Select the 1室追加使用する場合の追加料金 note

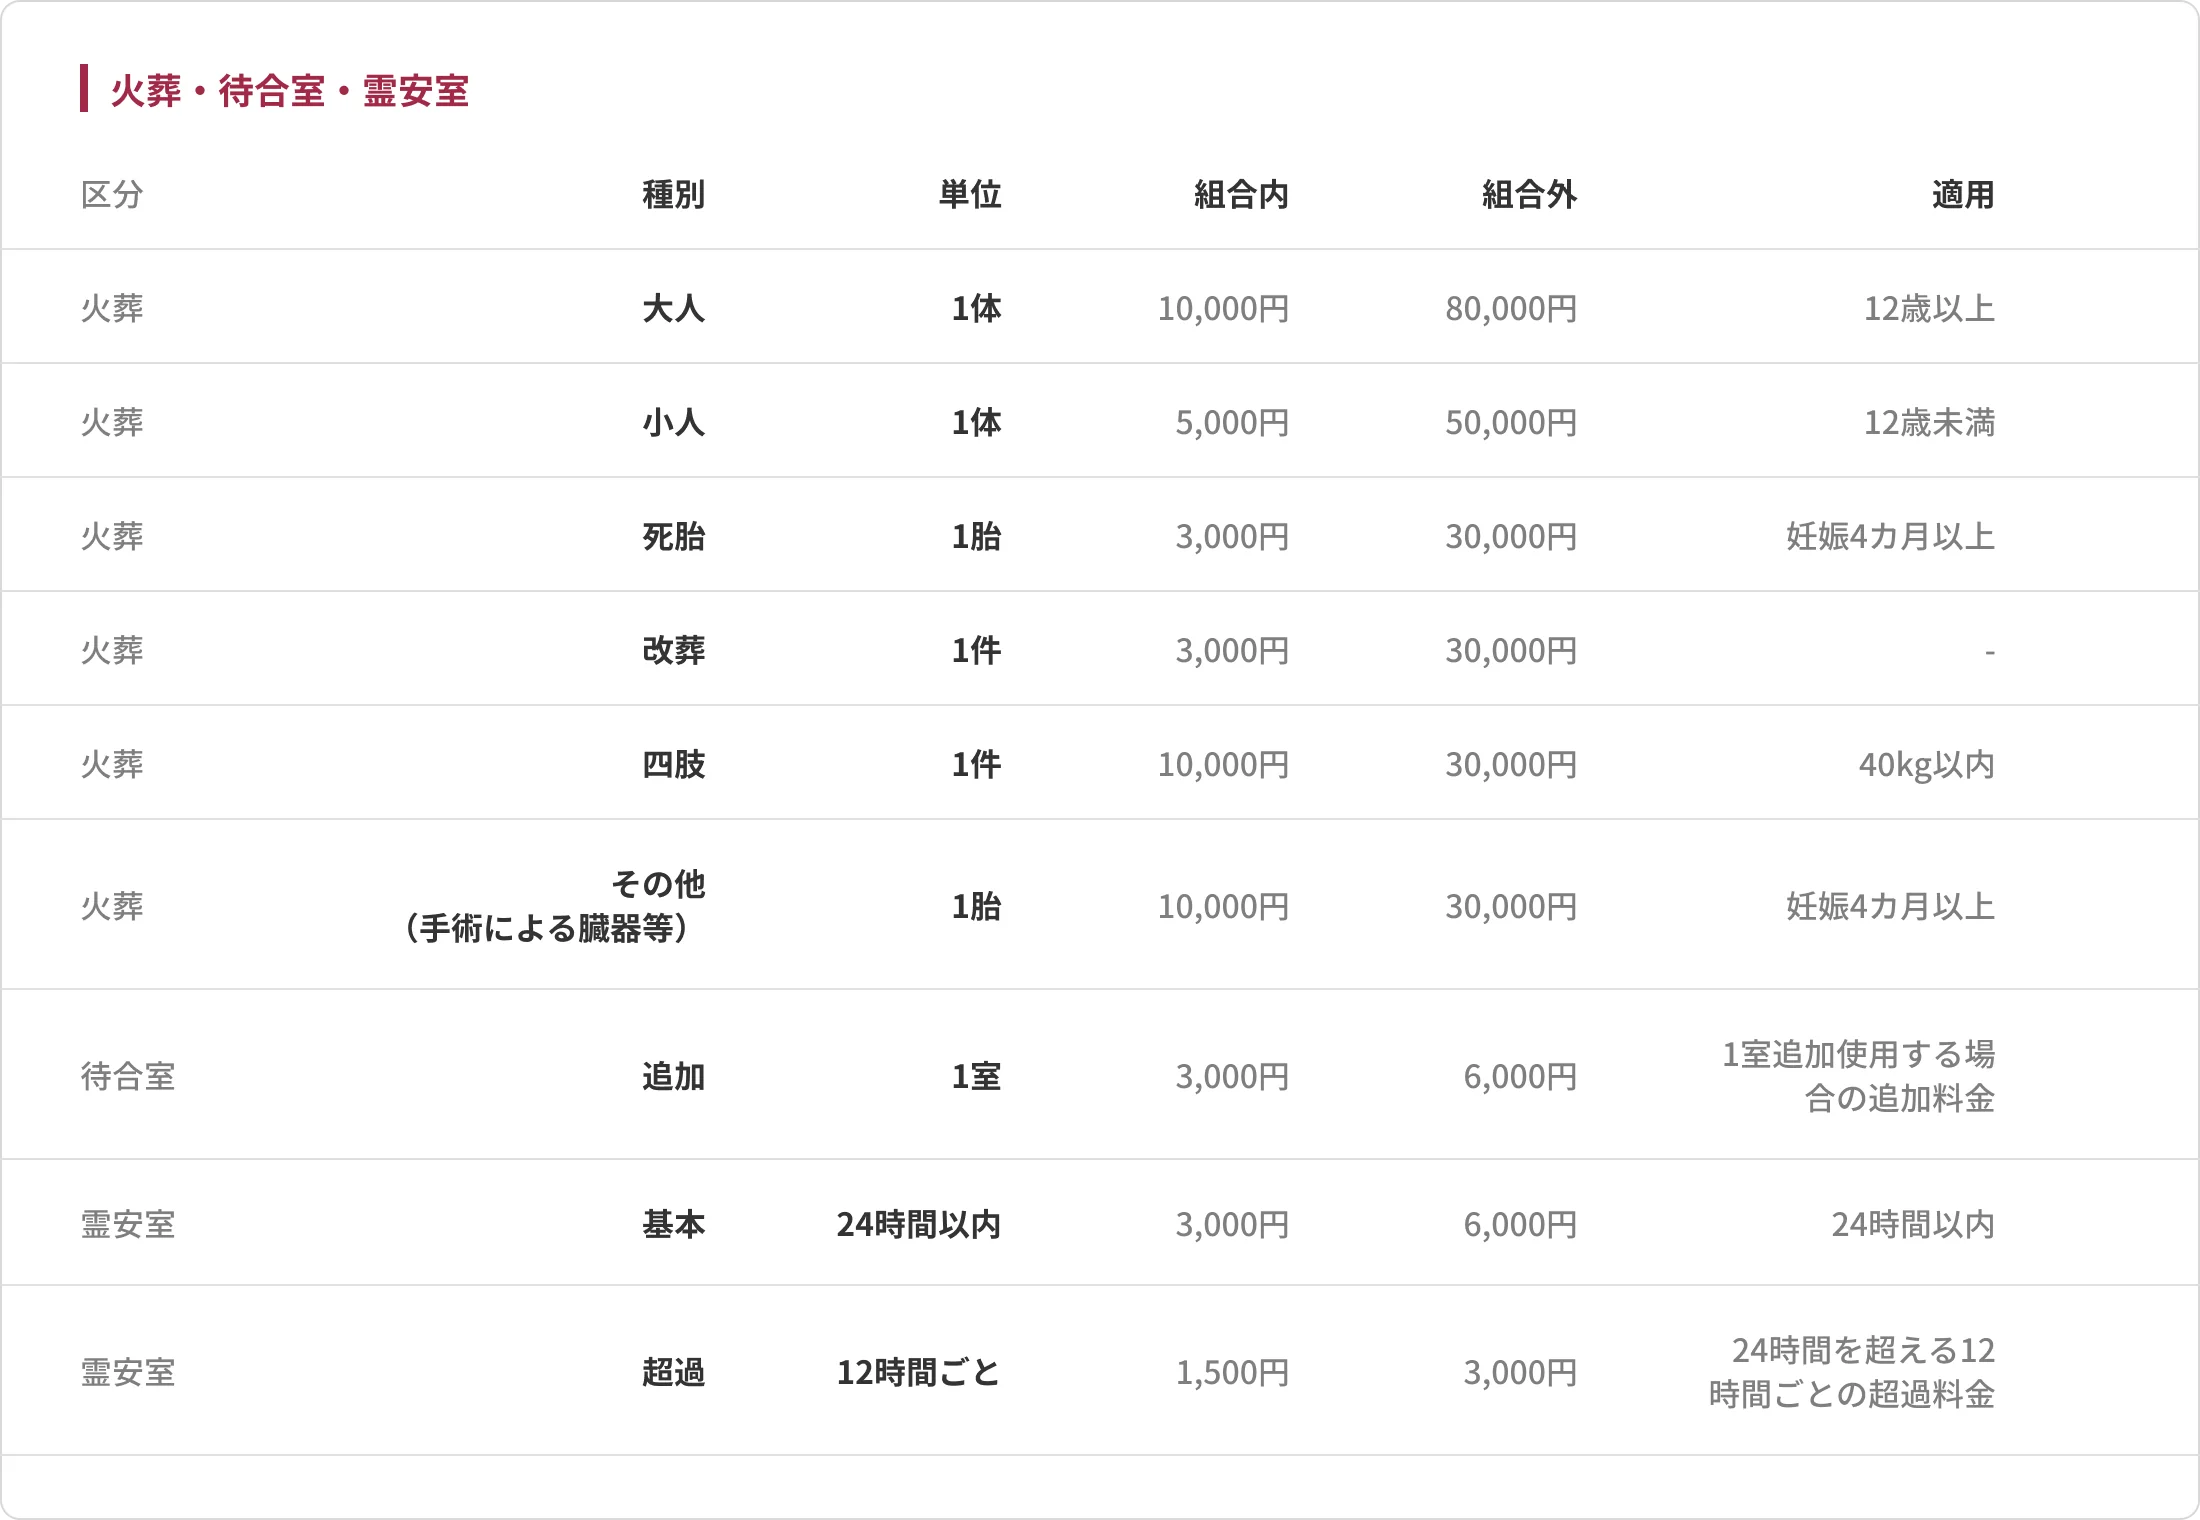(x=1859, y=1076)
